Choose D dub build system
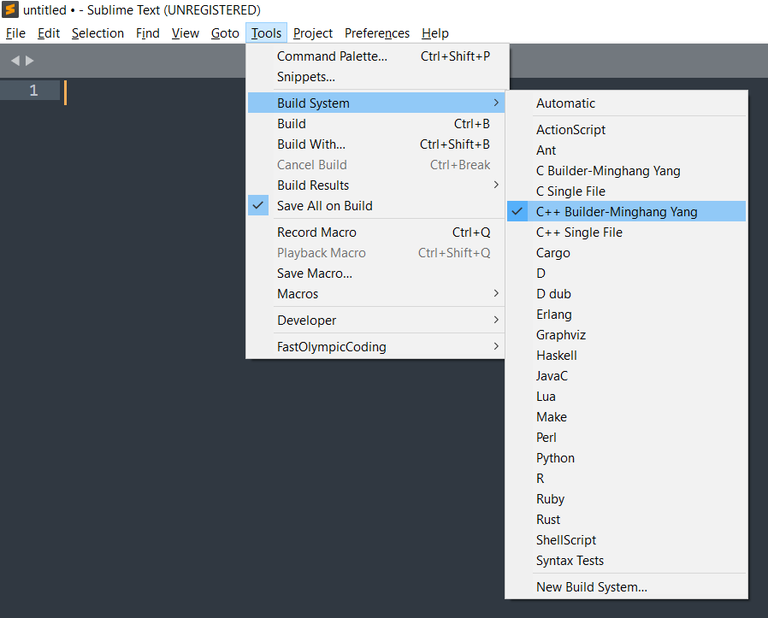 [626, 294]
